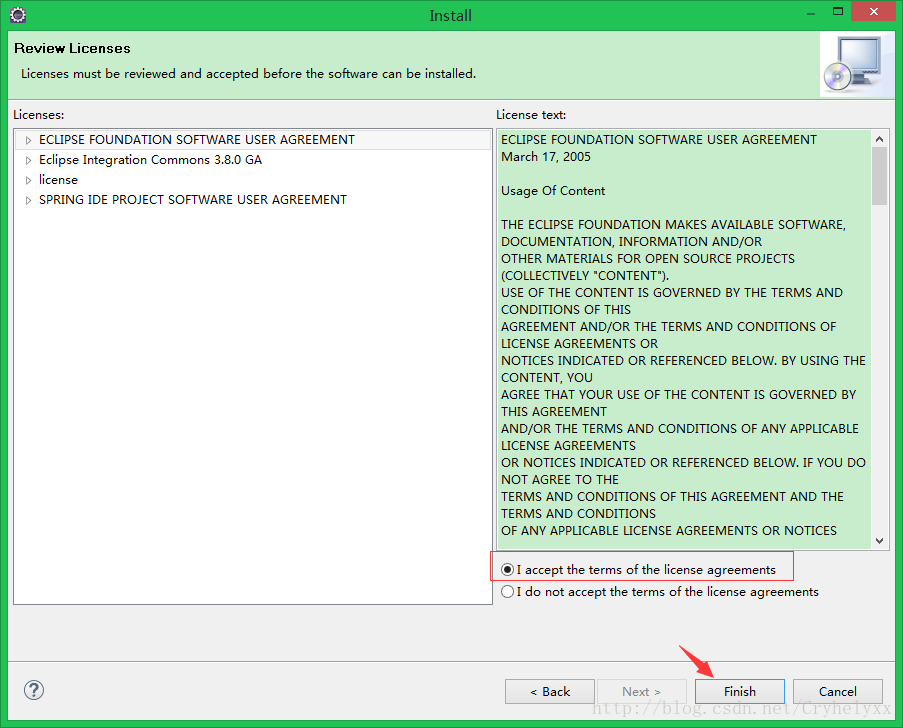The image size is (903, 728).
Task: Click the Cancel button
Action: [838, 691]
